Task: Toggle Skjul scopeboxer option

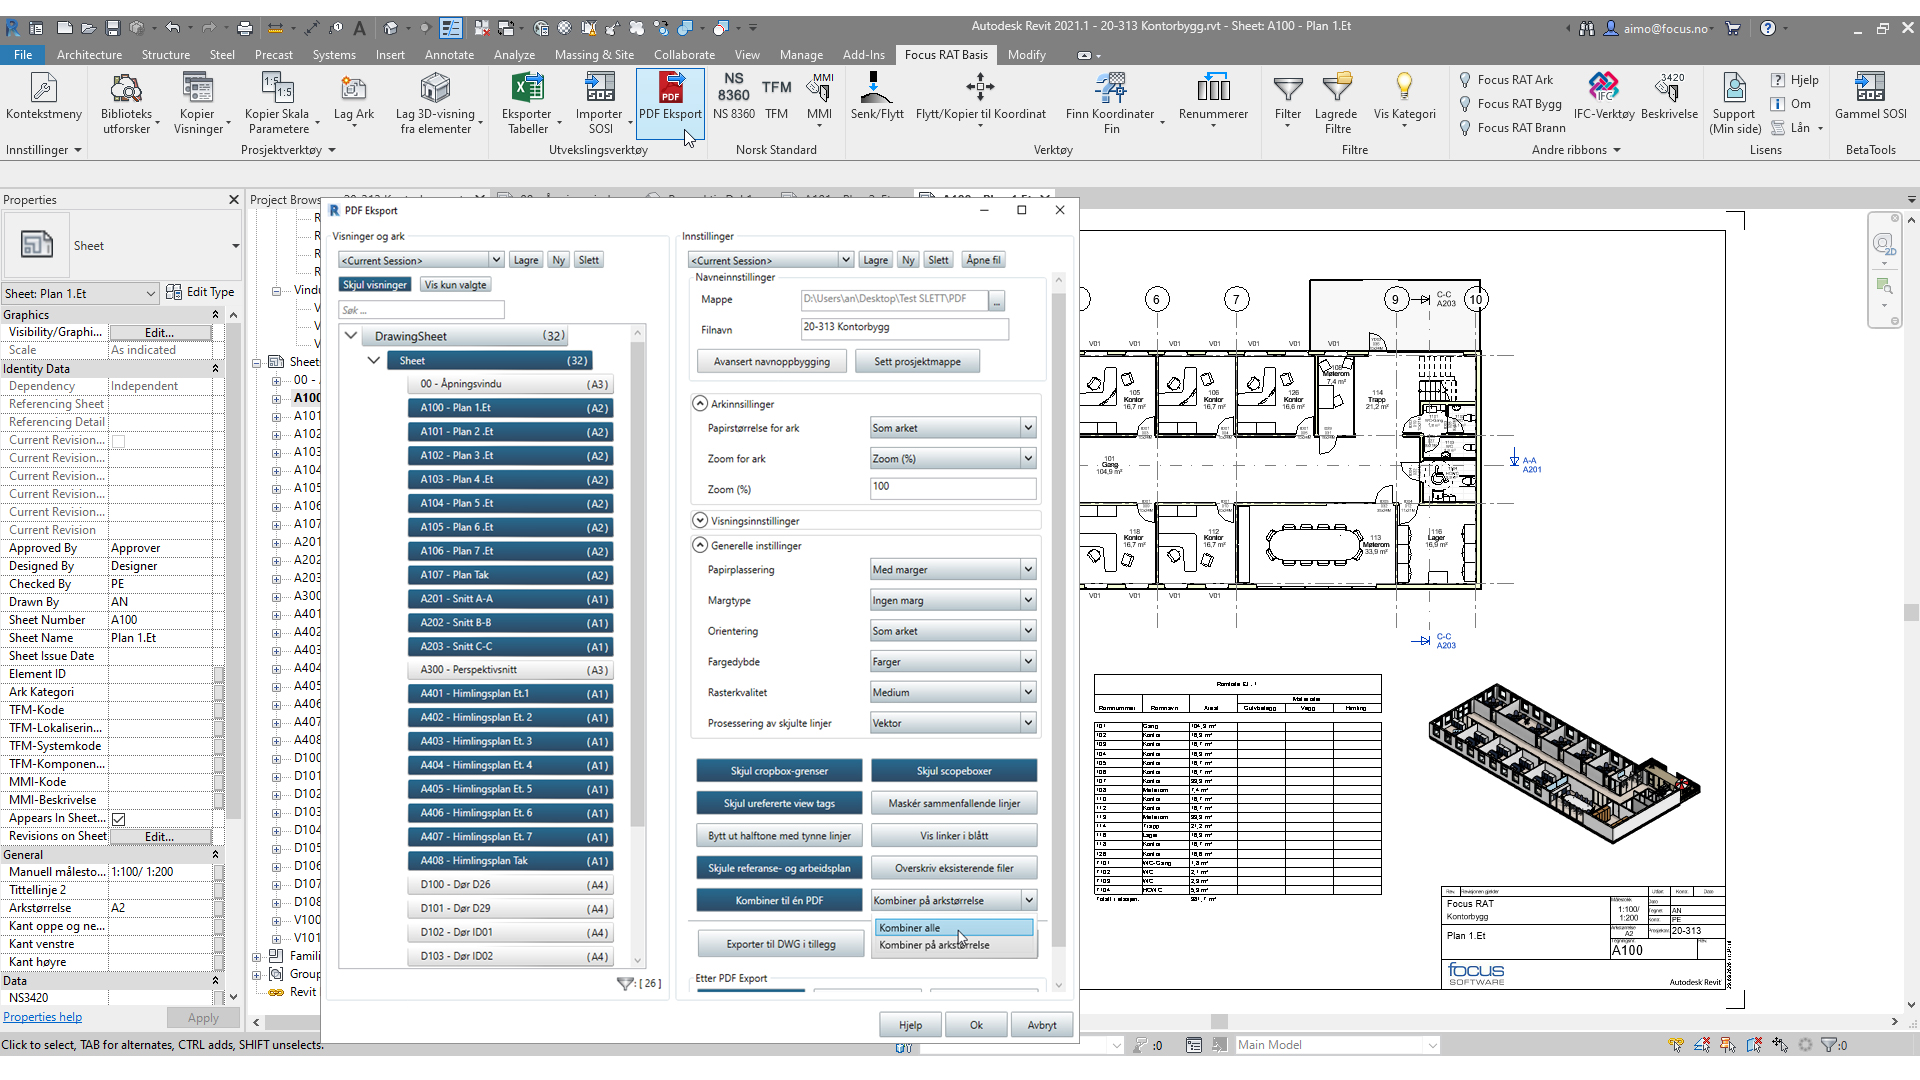Action: [954, 771]
